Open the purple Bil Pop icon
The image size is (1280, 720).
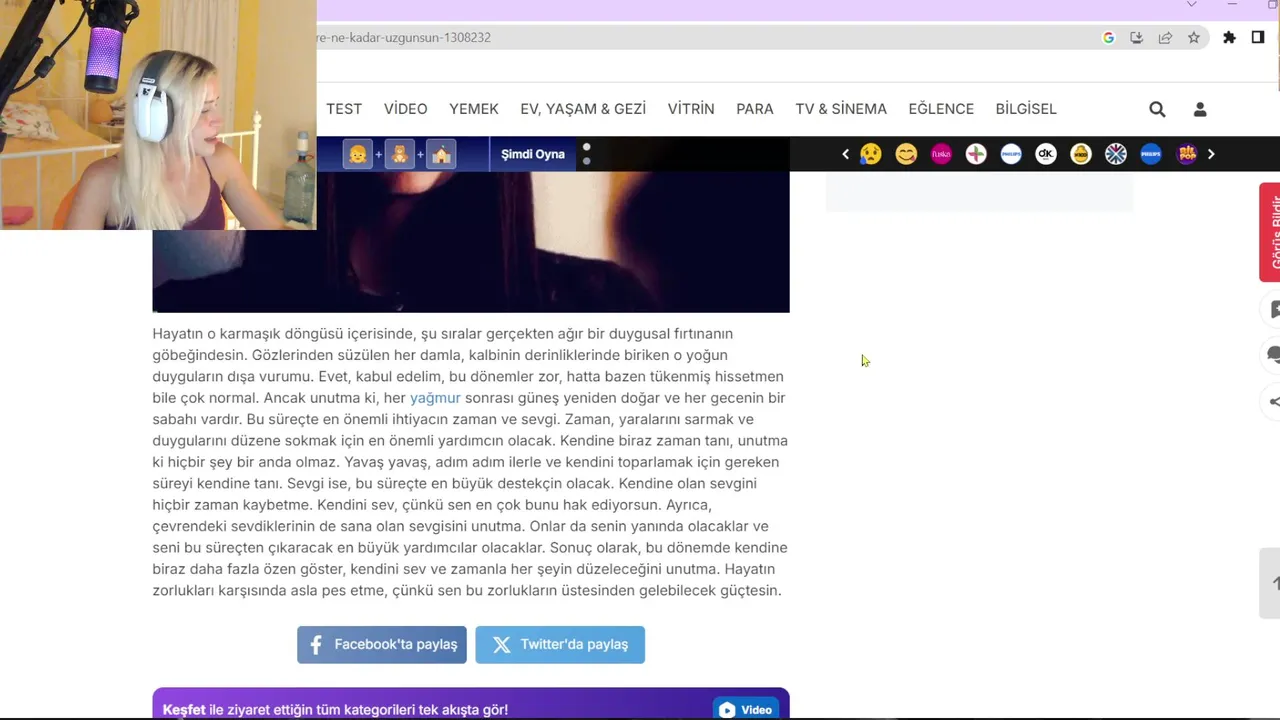click(x=1187, y=154)
